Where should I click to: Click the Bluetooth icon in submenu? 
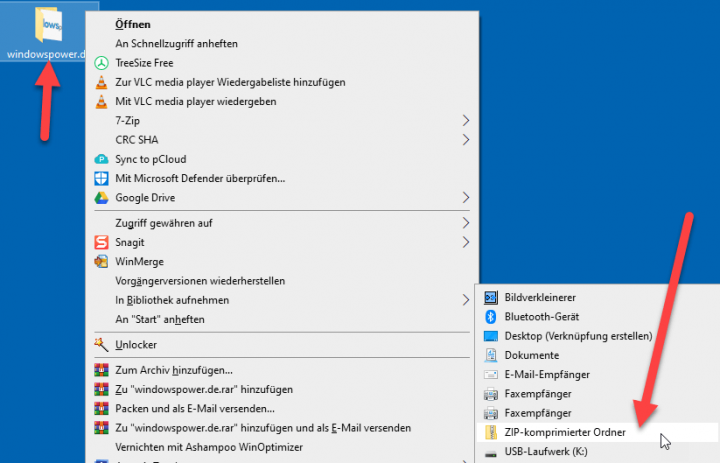click(x=490, y=316)
